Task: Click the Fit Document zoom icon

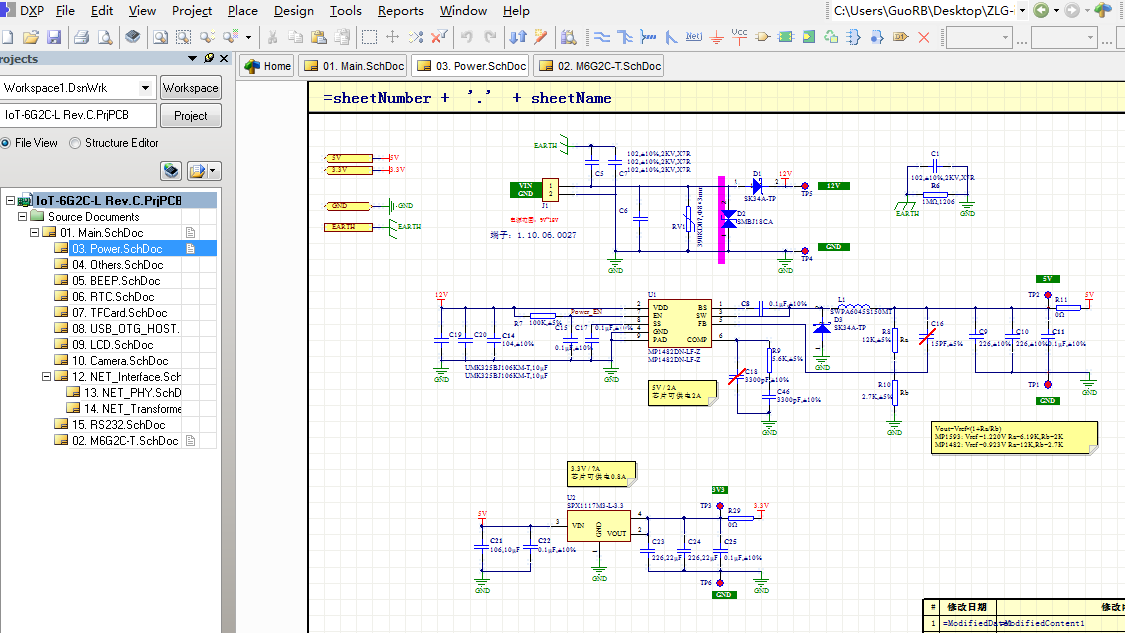Action: pyautogui.click(x=160, y=37)
